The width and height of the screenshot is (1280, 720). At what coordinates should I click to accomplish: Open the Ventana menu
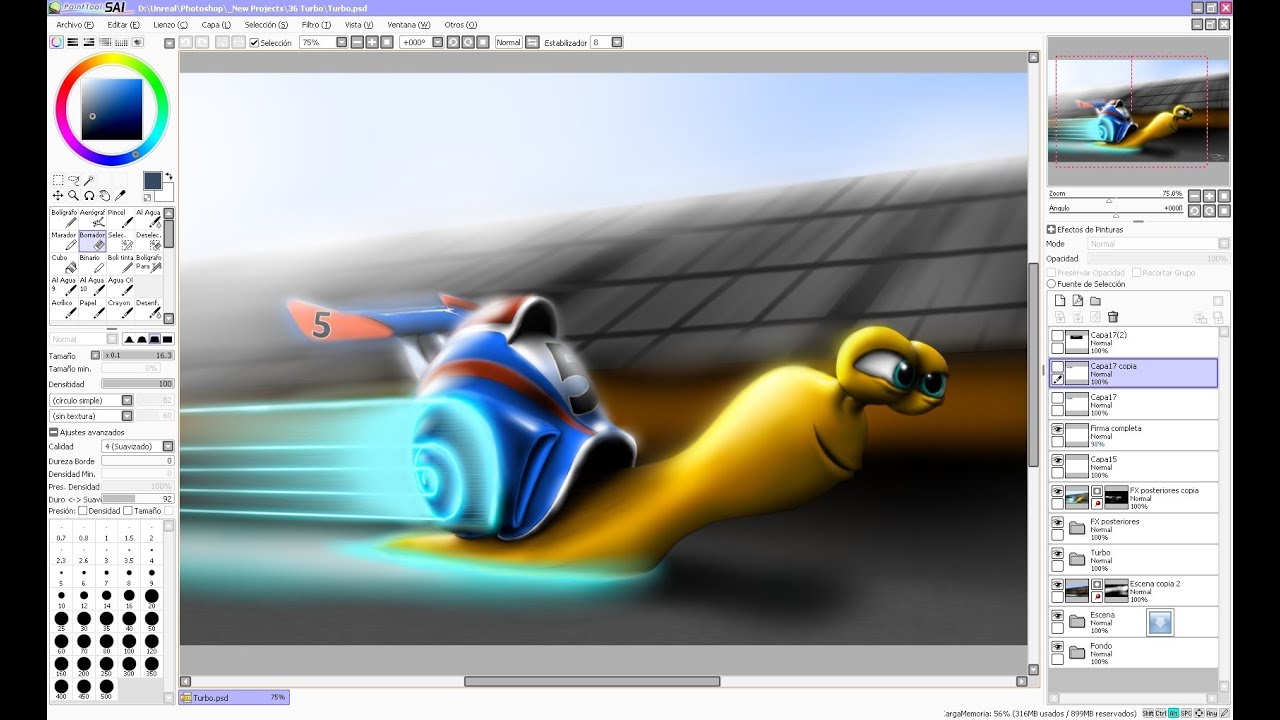click(408, 24)
